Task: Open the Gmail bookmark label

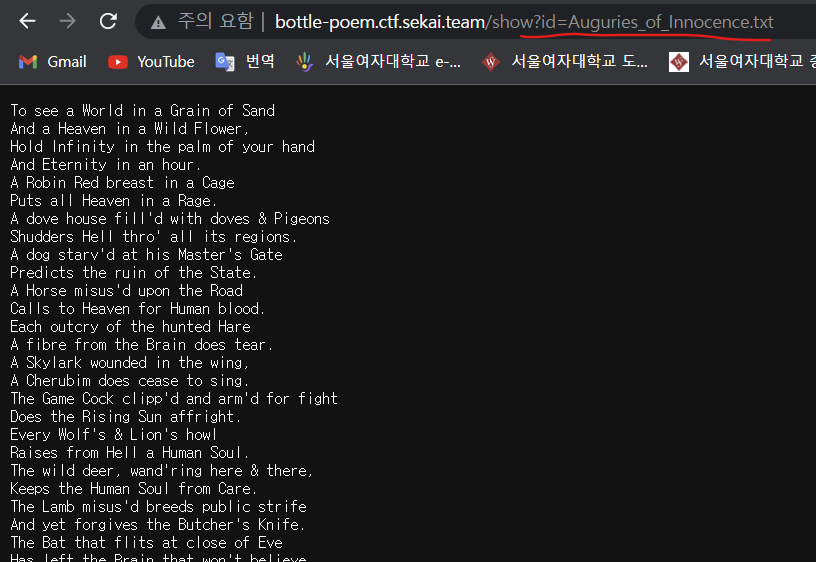Action: pos(67,62)
